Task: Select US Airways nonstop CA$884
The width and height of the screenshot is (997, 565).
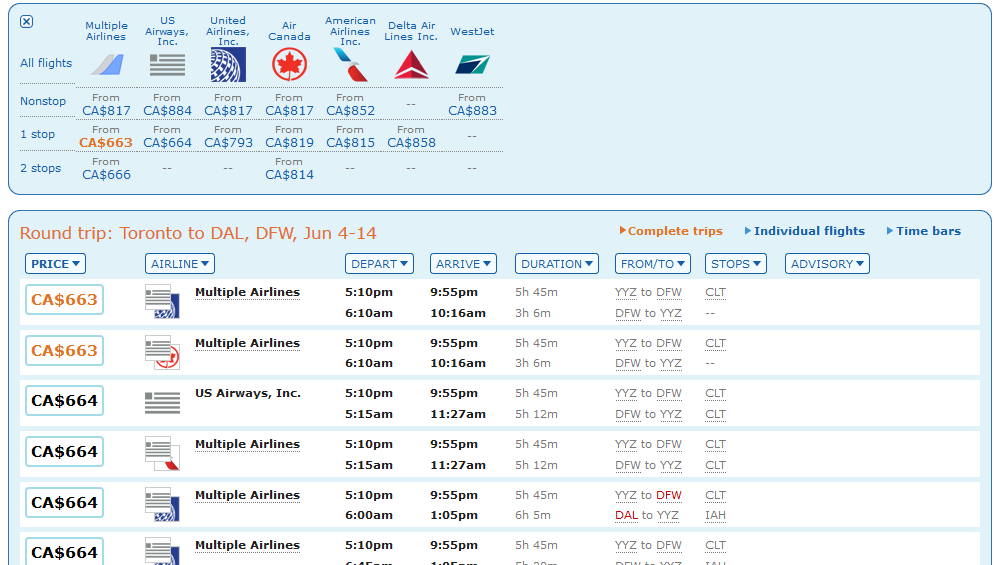Action: pos(167,111)
